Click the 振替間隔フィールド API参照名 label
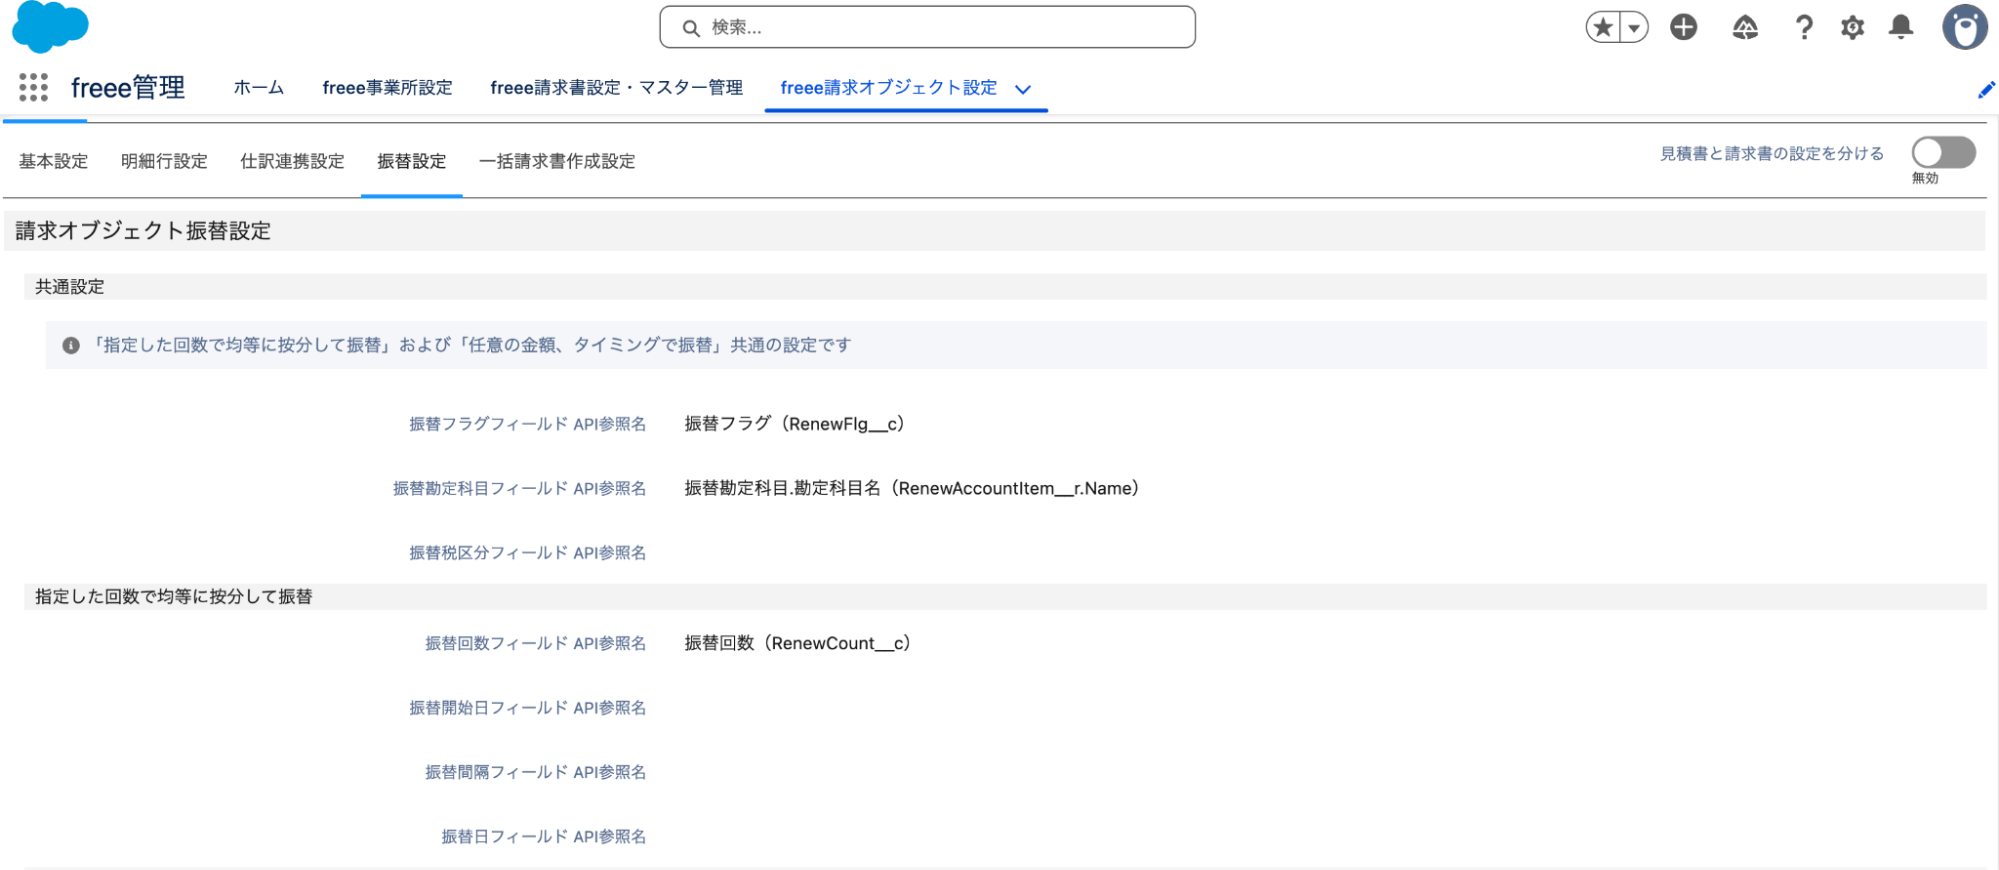The width and height of the screenshot is (1999, 870). coord(535,773)
